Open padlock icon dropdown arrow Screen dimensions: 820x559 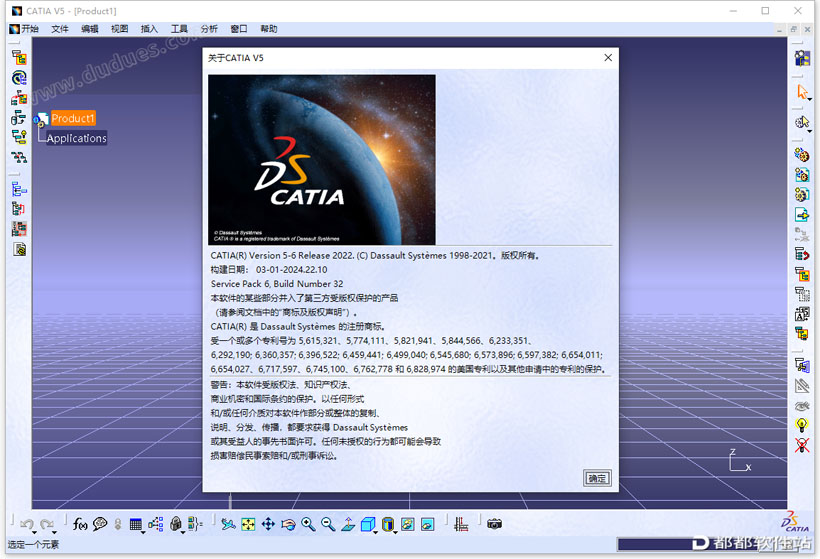coord(183,532)
